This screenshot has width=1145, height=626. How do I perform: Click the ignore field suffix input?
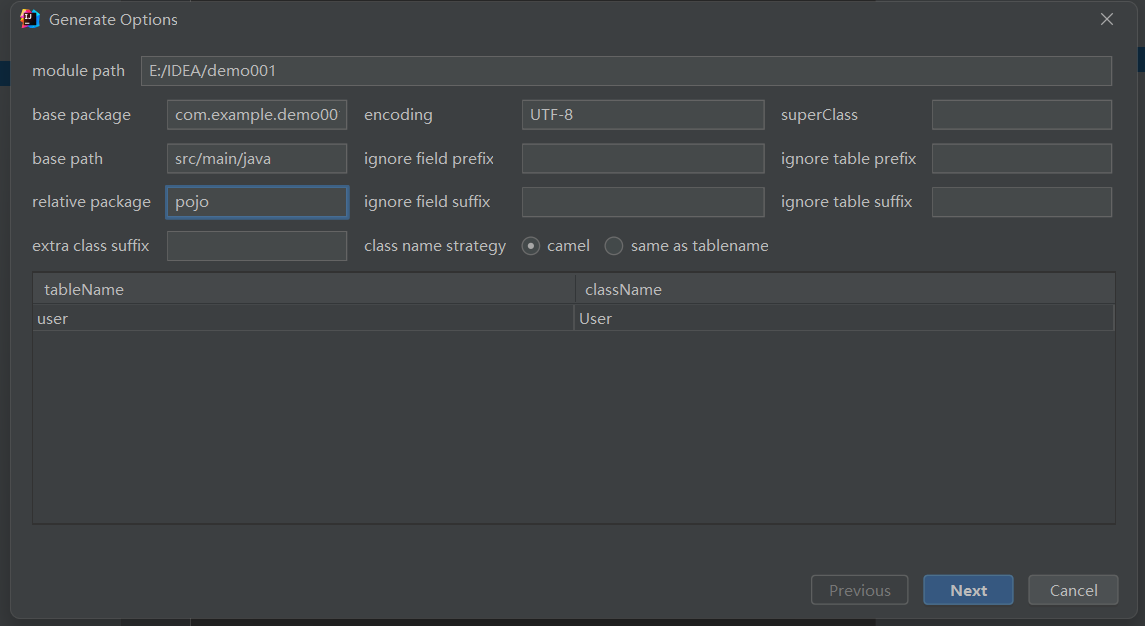pyautogui.click(x=642, y=202)
